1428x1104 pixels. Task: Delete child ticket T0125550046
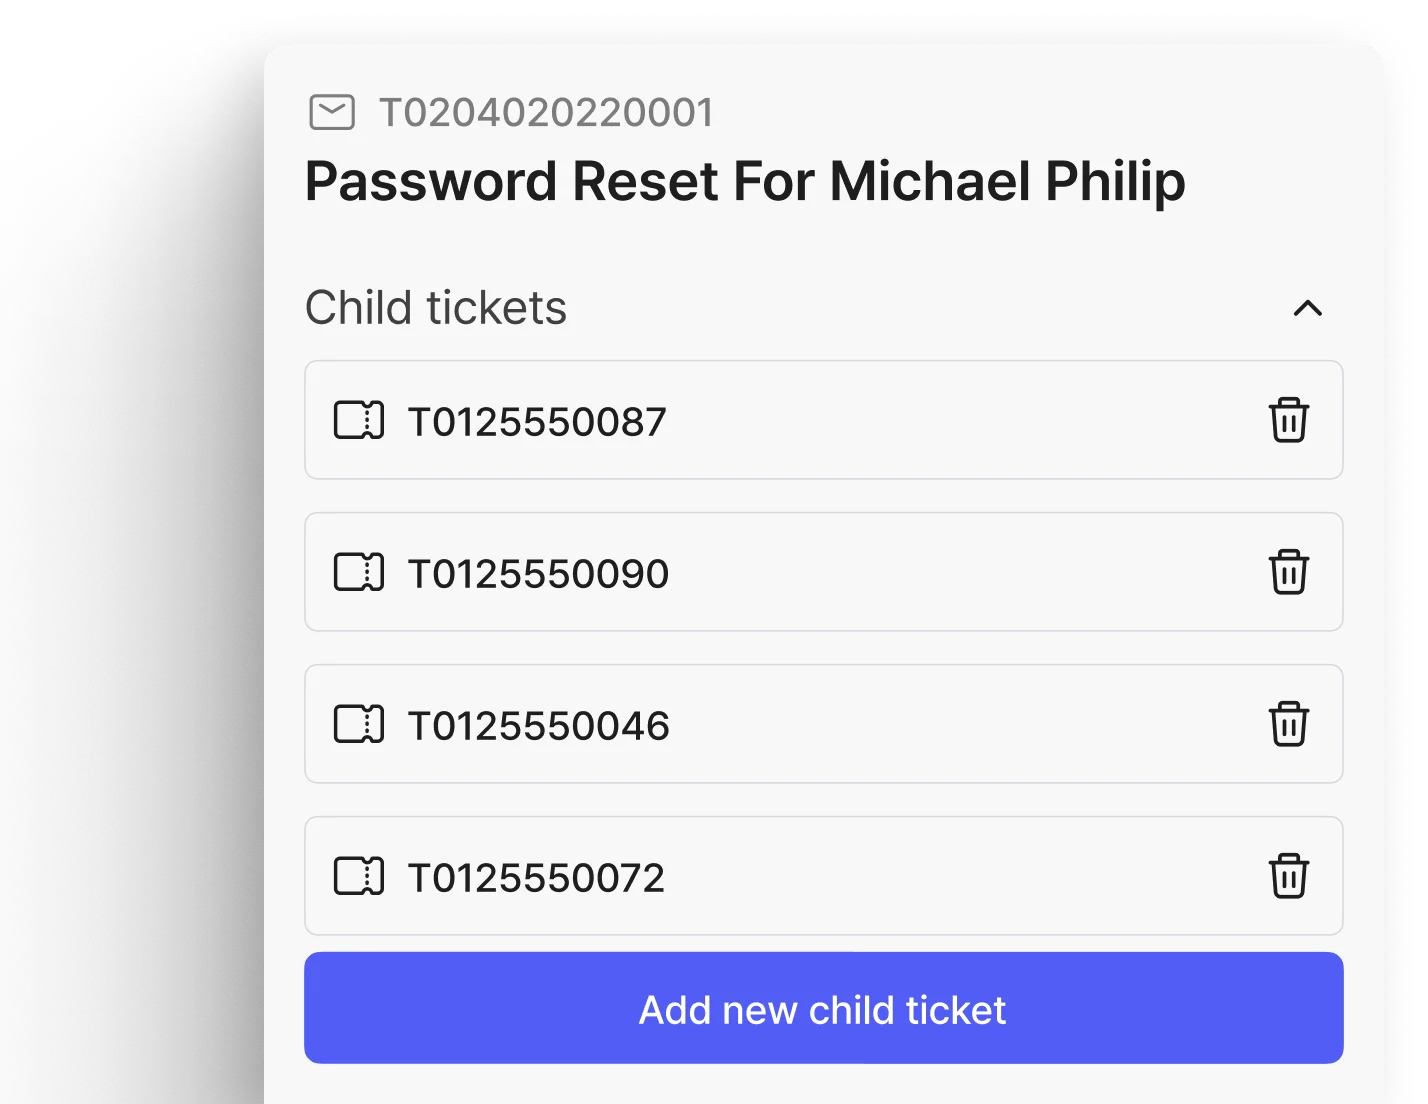pos(1288,724)
